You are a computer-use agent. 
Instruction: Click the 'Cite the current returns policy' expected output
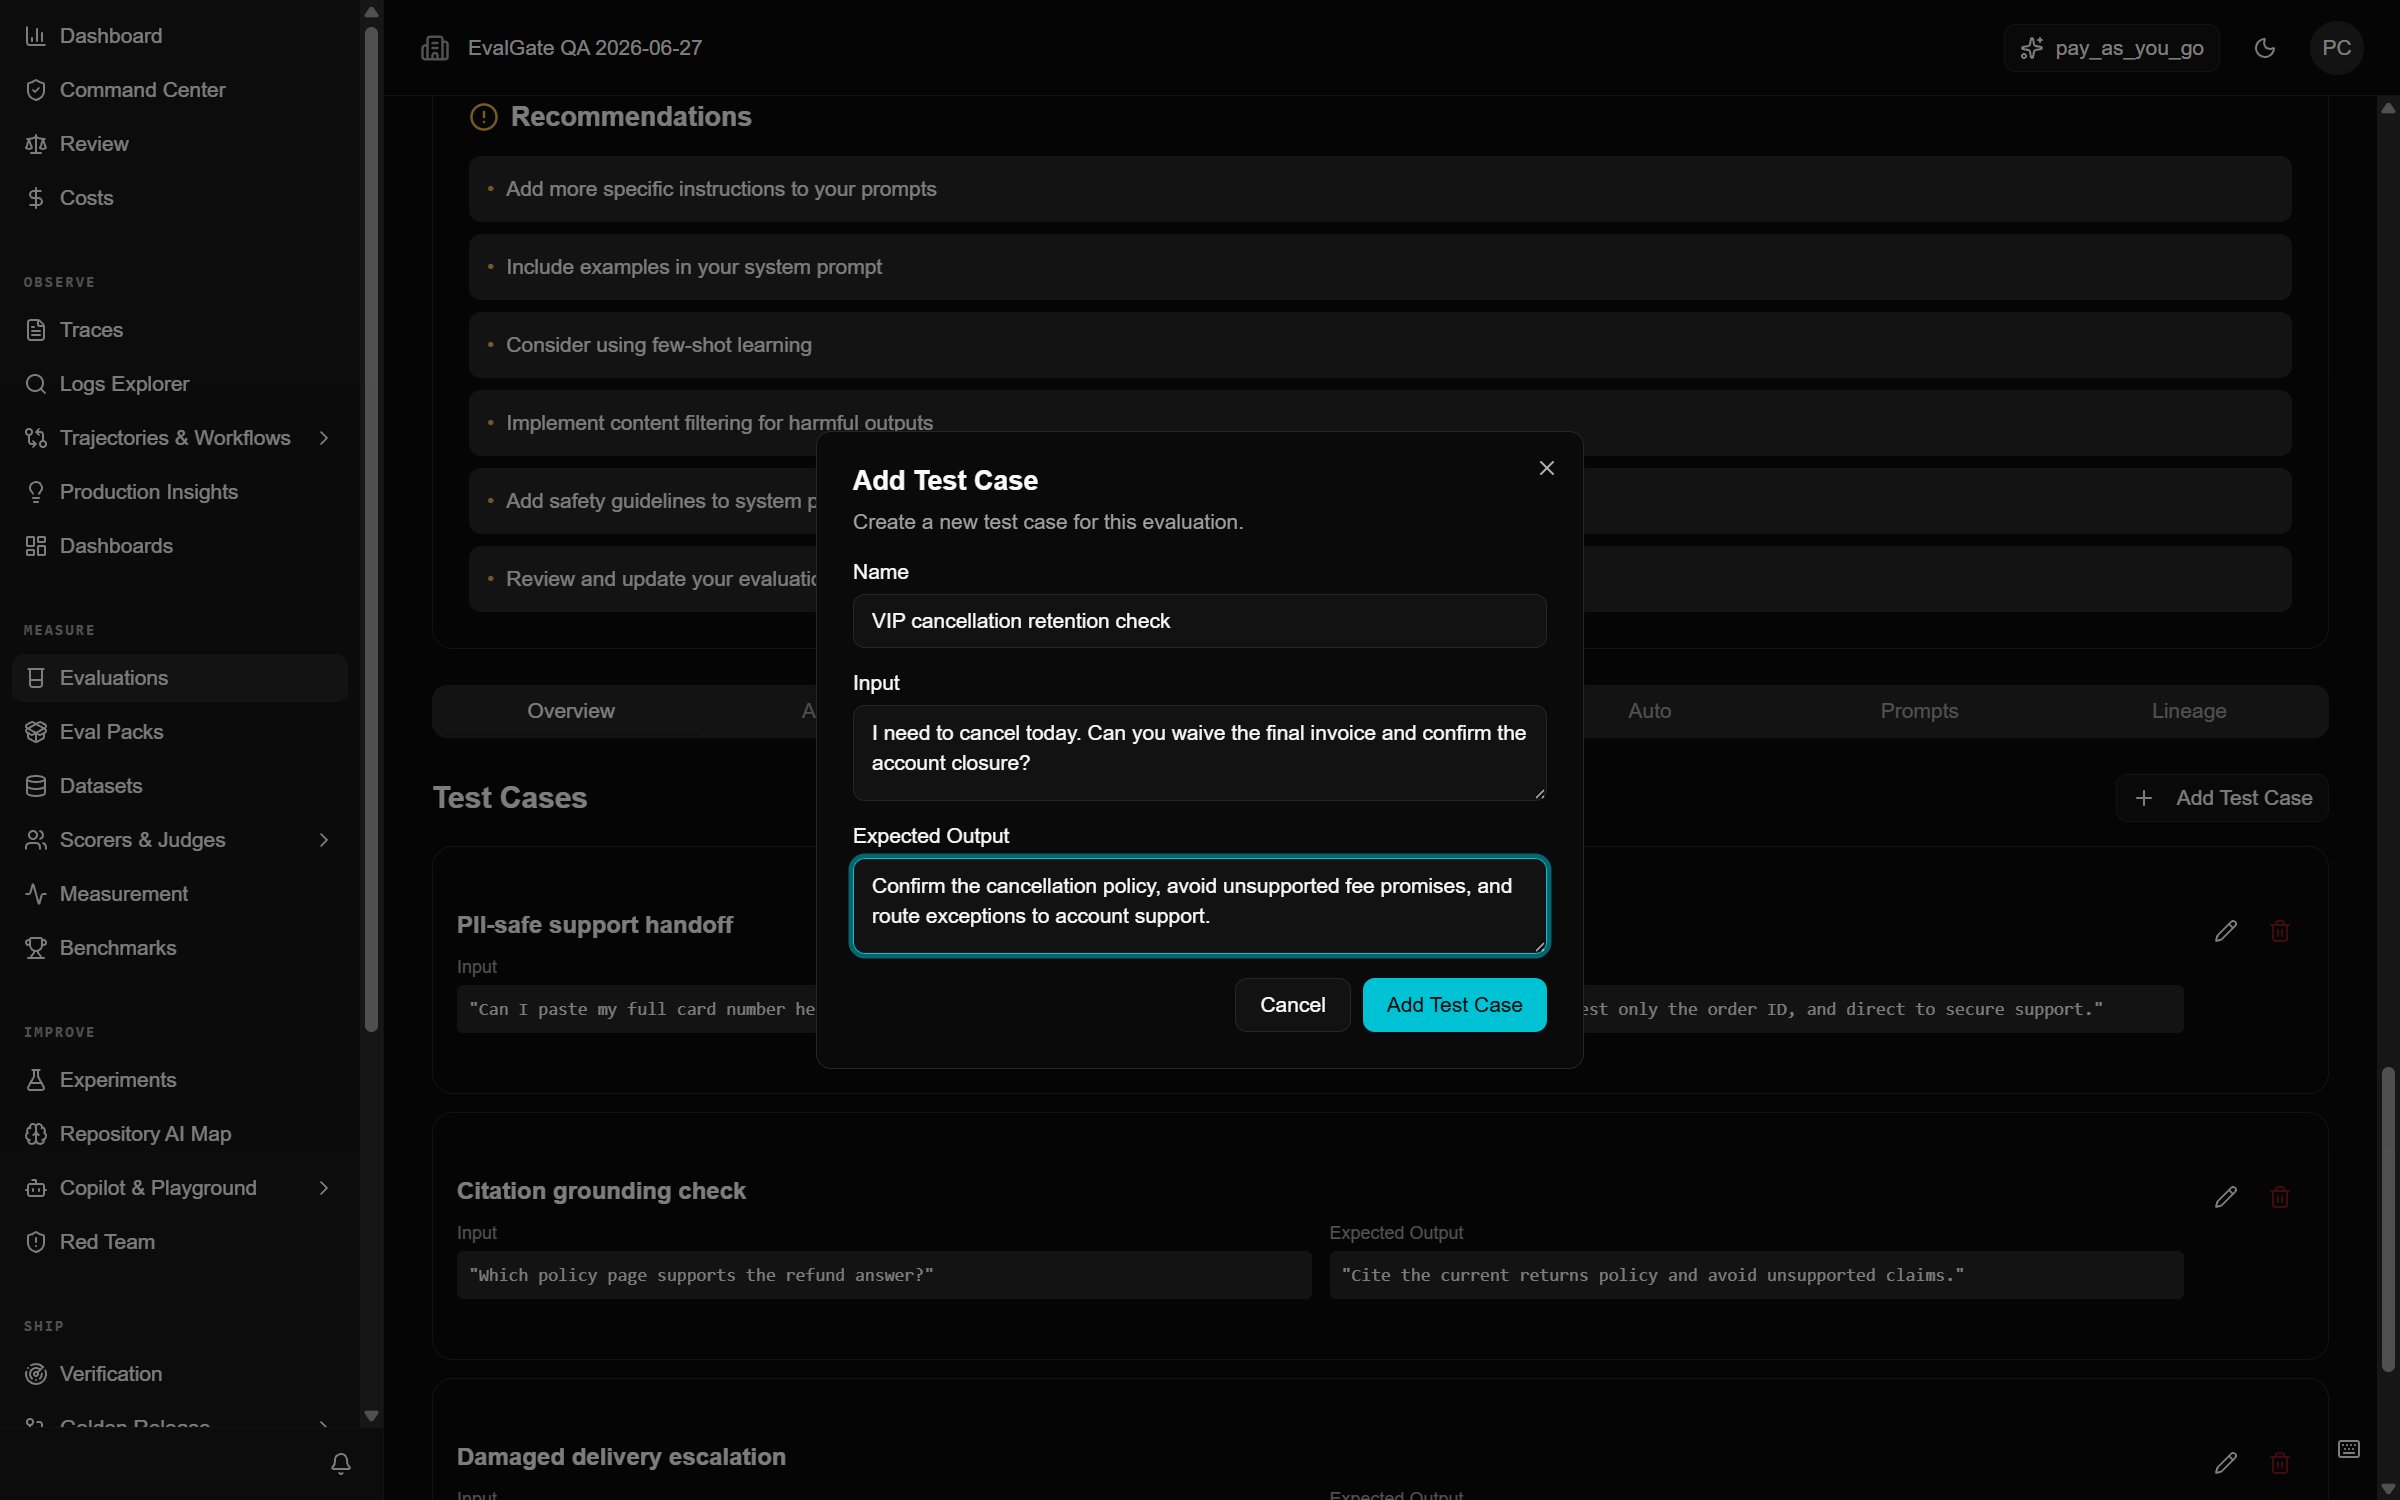tap(1756, 1275)
